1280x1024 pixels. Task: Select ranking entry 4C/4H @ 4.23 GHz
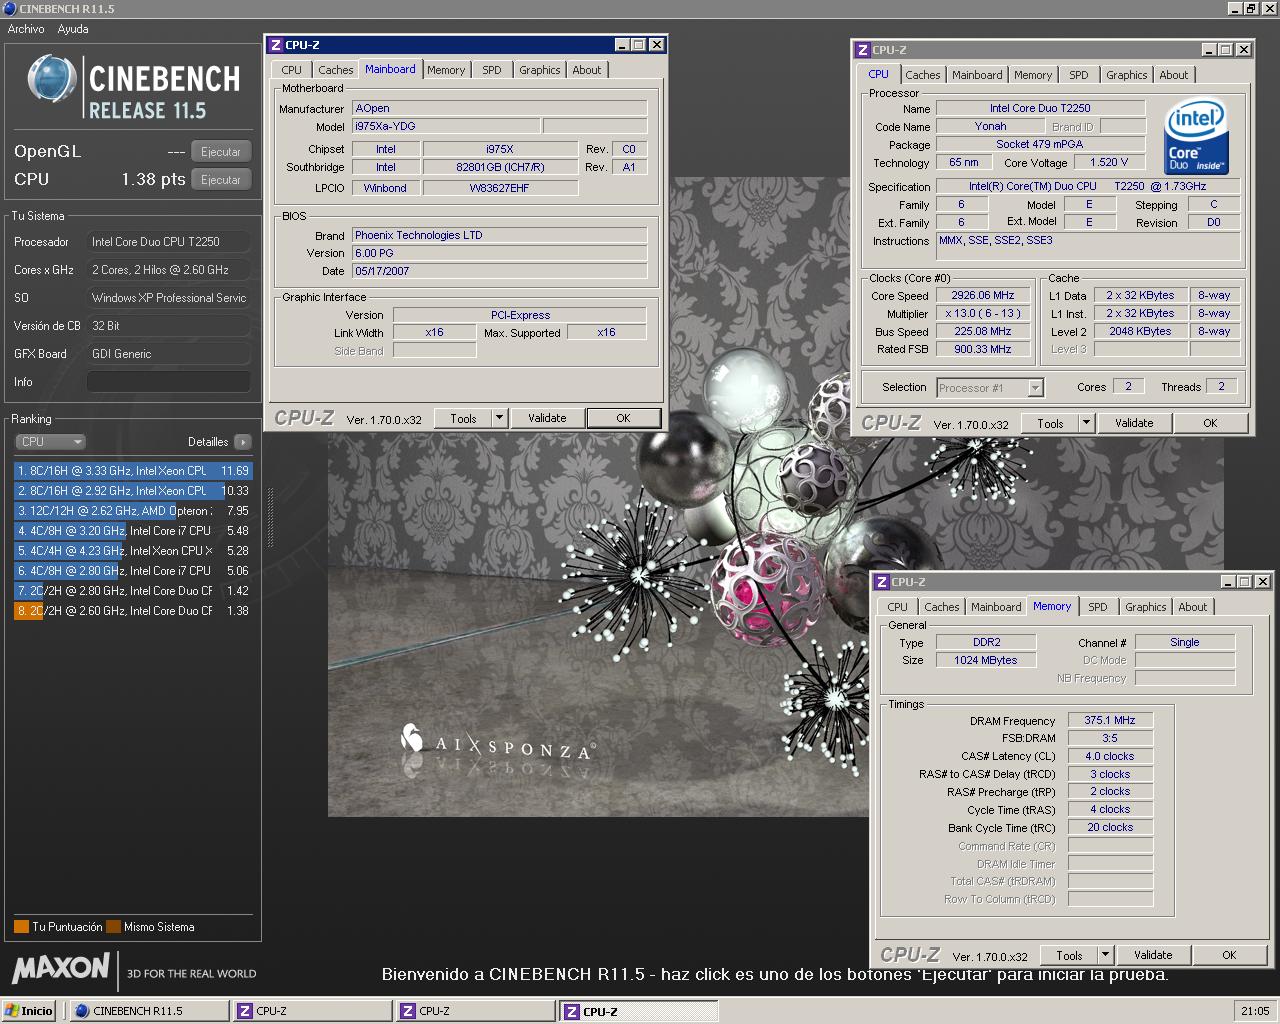133,551
